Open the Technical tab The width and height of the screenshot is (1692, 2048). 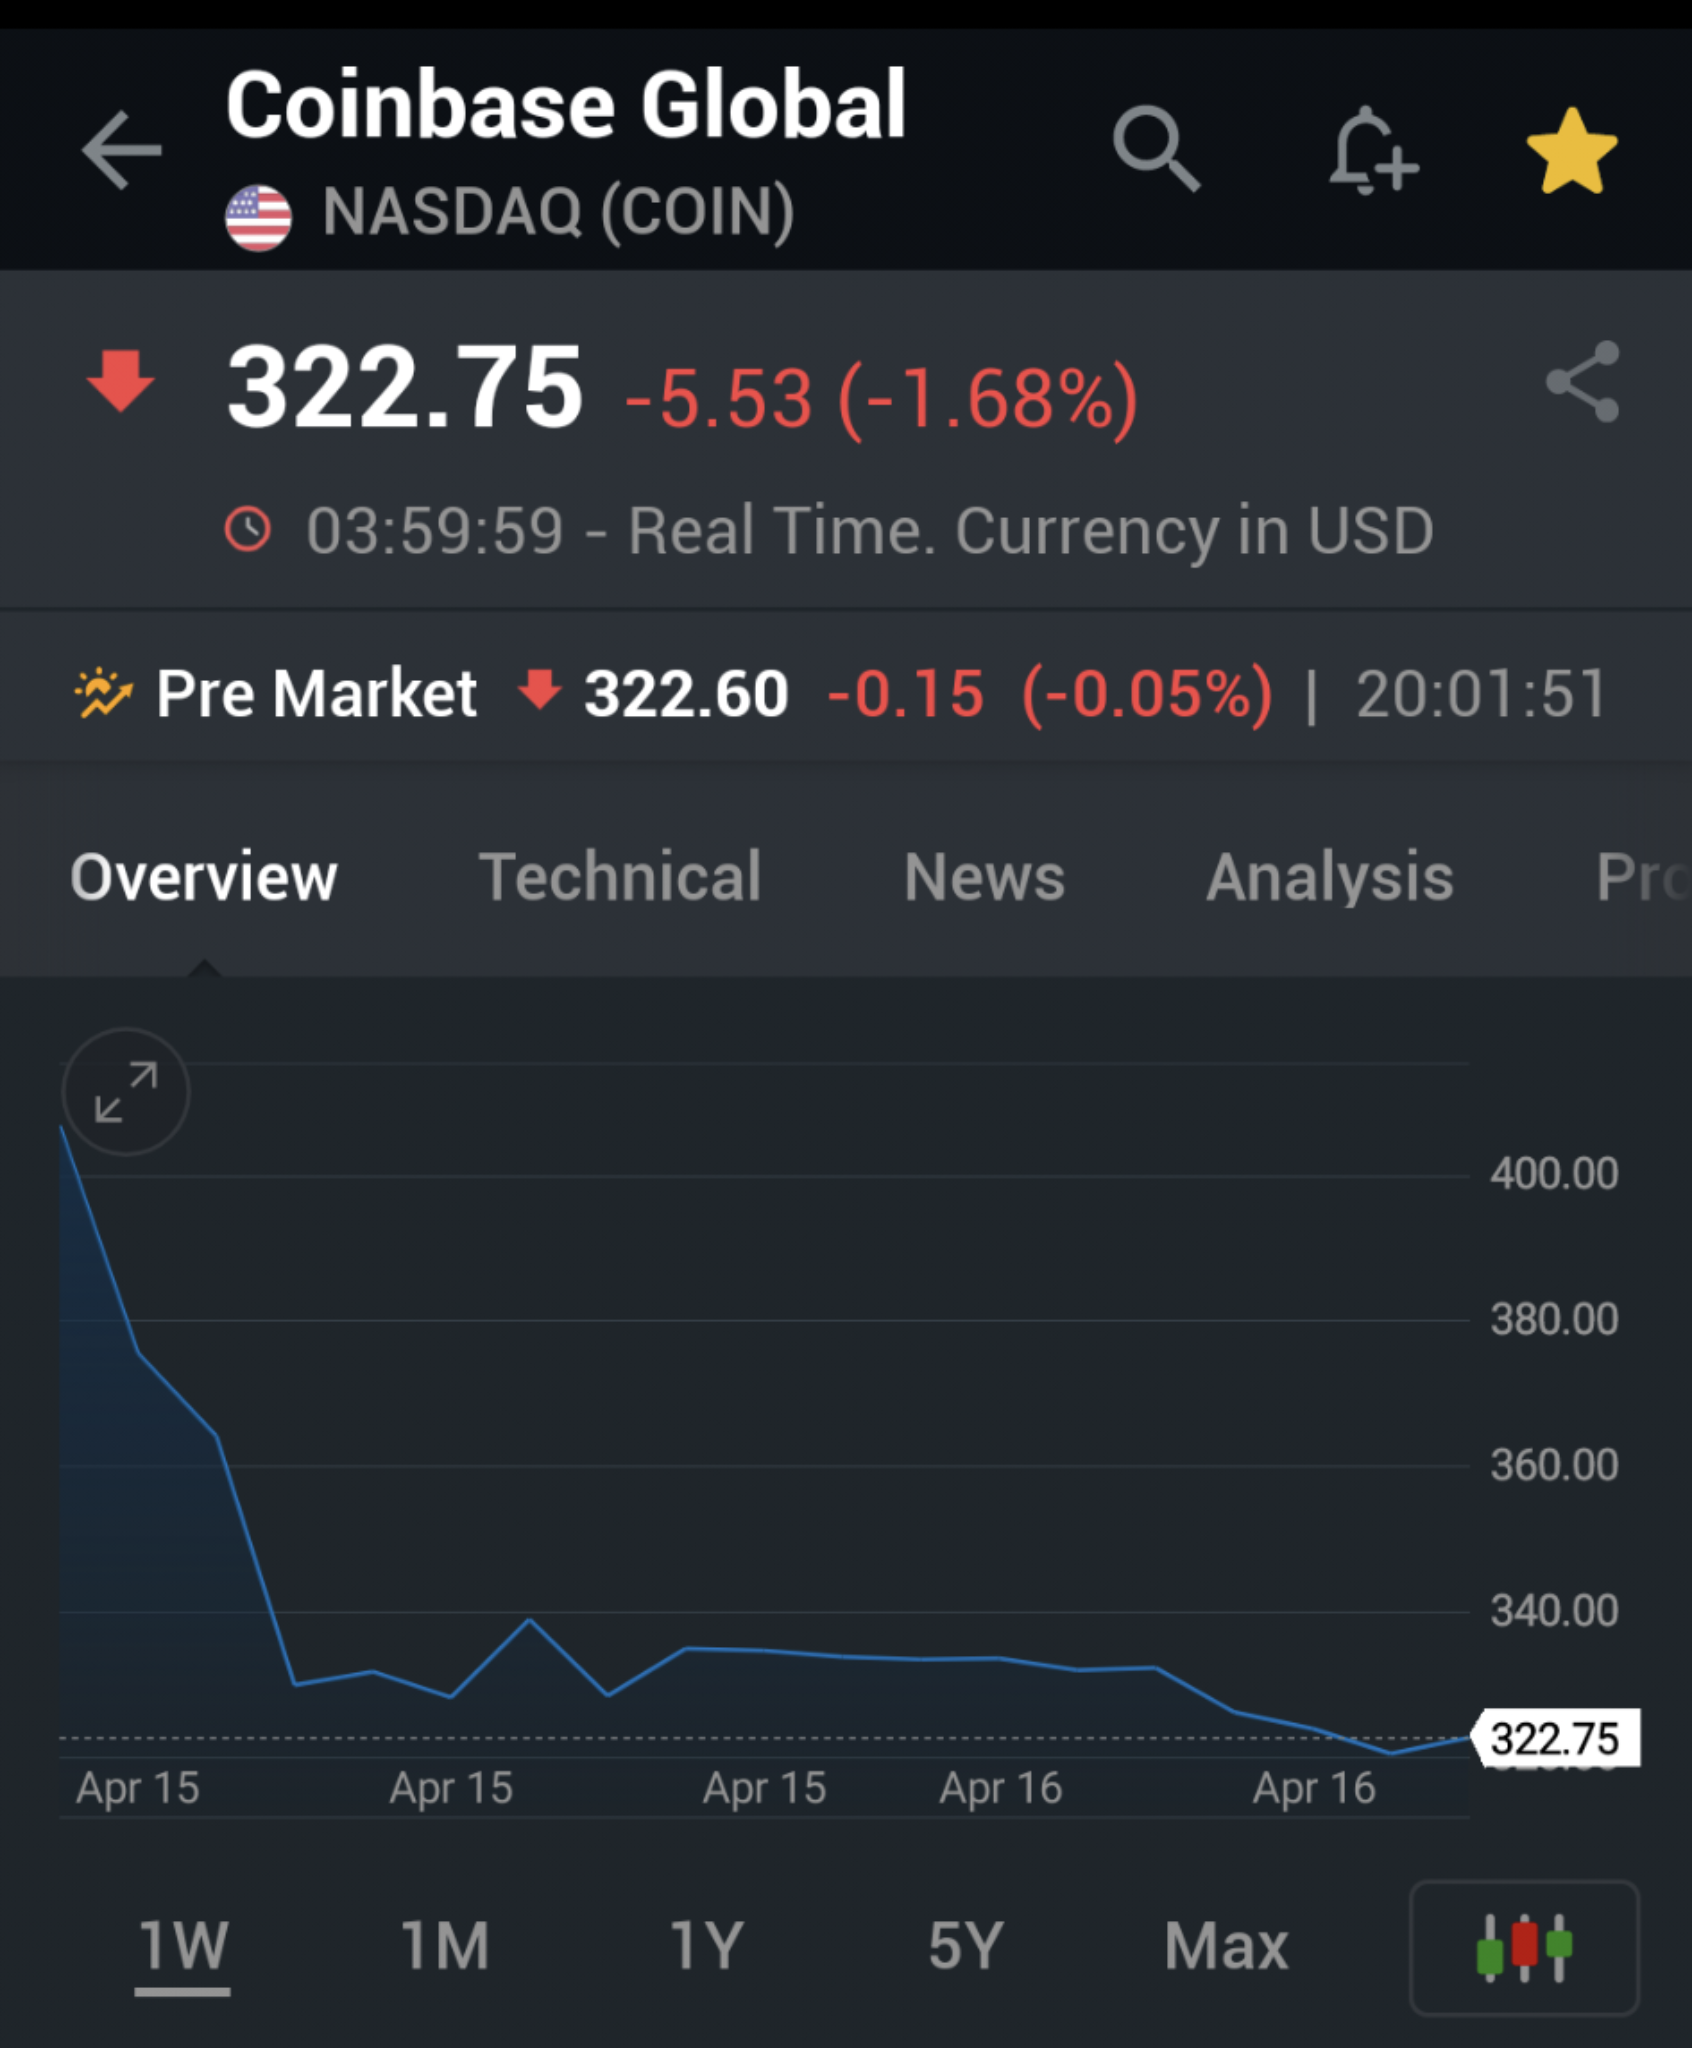[x=620, y=876]
